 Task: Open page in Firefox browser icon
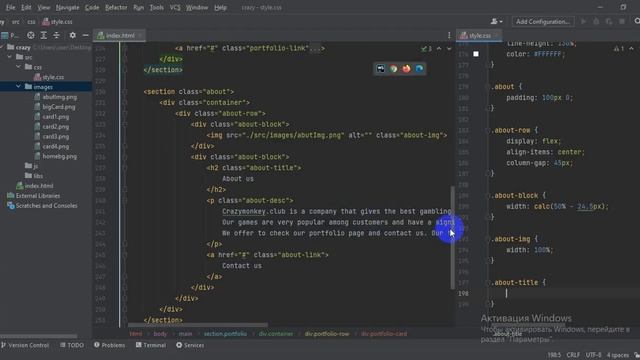coord(406,69)
